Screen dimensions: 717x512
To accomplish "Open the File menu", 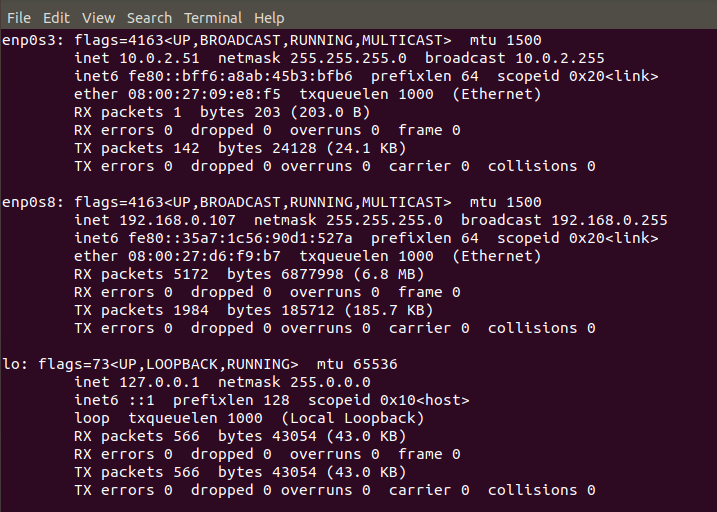I will 19,18.
